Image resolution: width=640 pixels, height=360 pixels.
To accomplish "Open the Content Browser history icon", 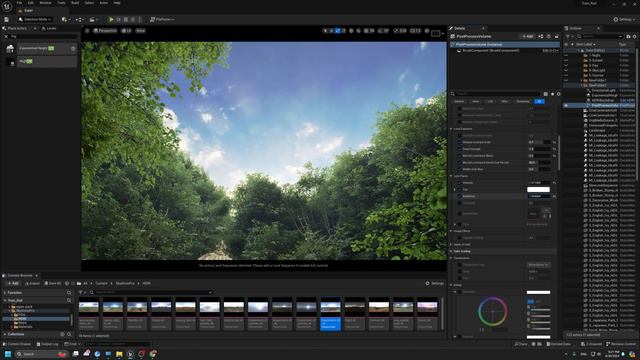I will click(67, 283).
